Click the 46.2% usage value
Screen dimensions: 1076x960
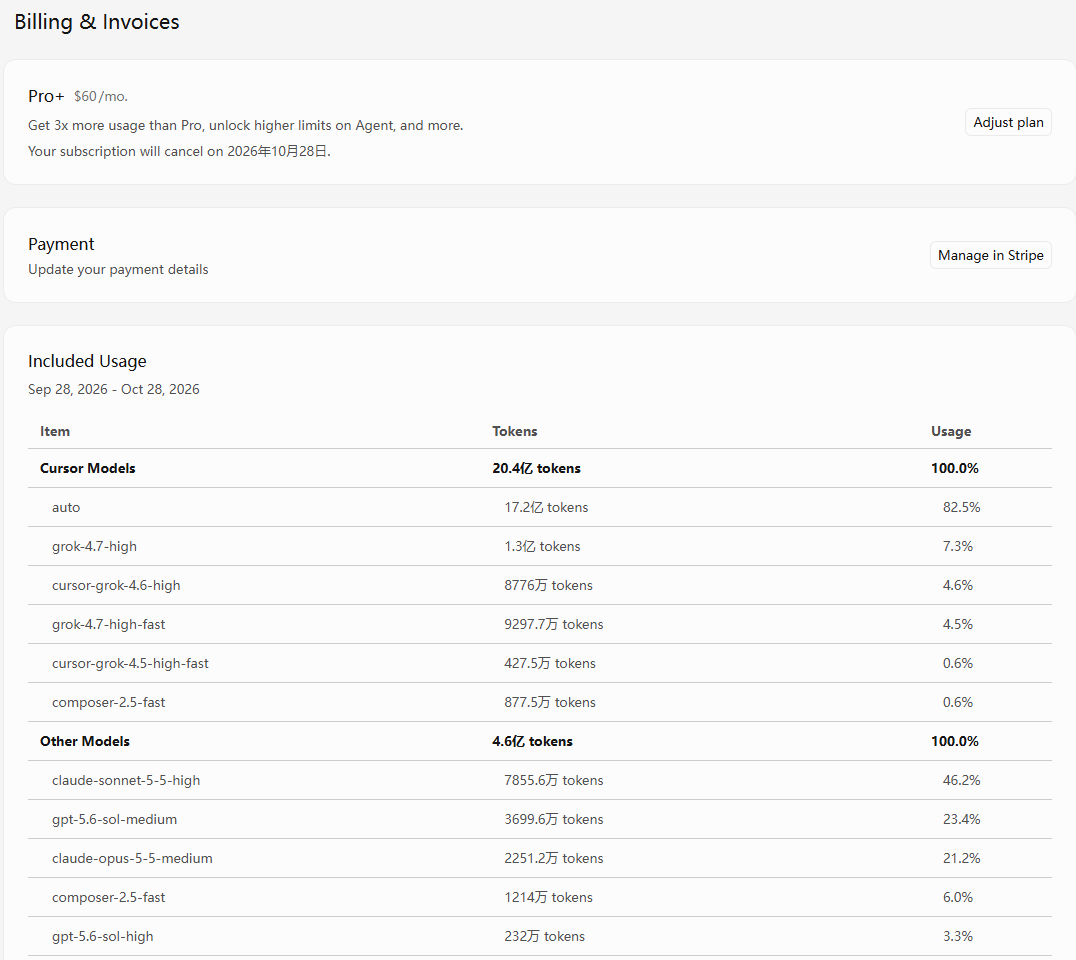[961, 780]
